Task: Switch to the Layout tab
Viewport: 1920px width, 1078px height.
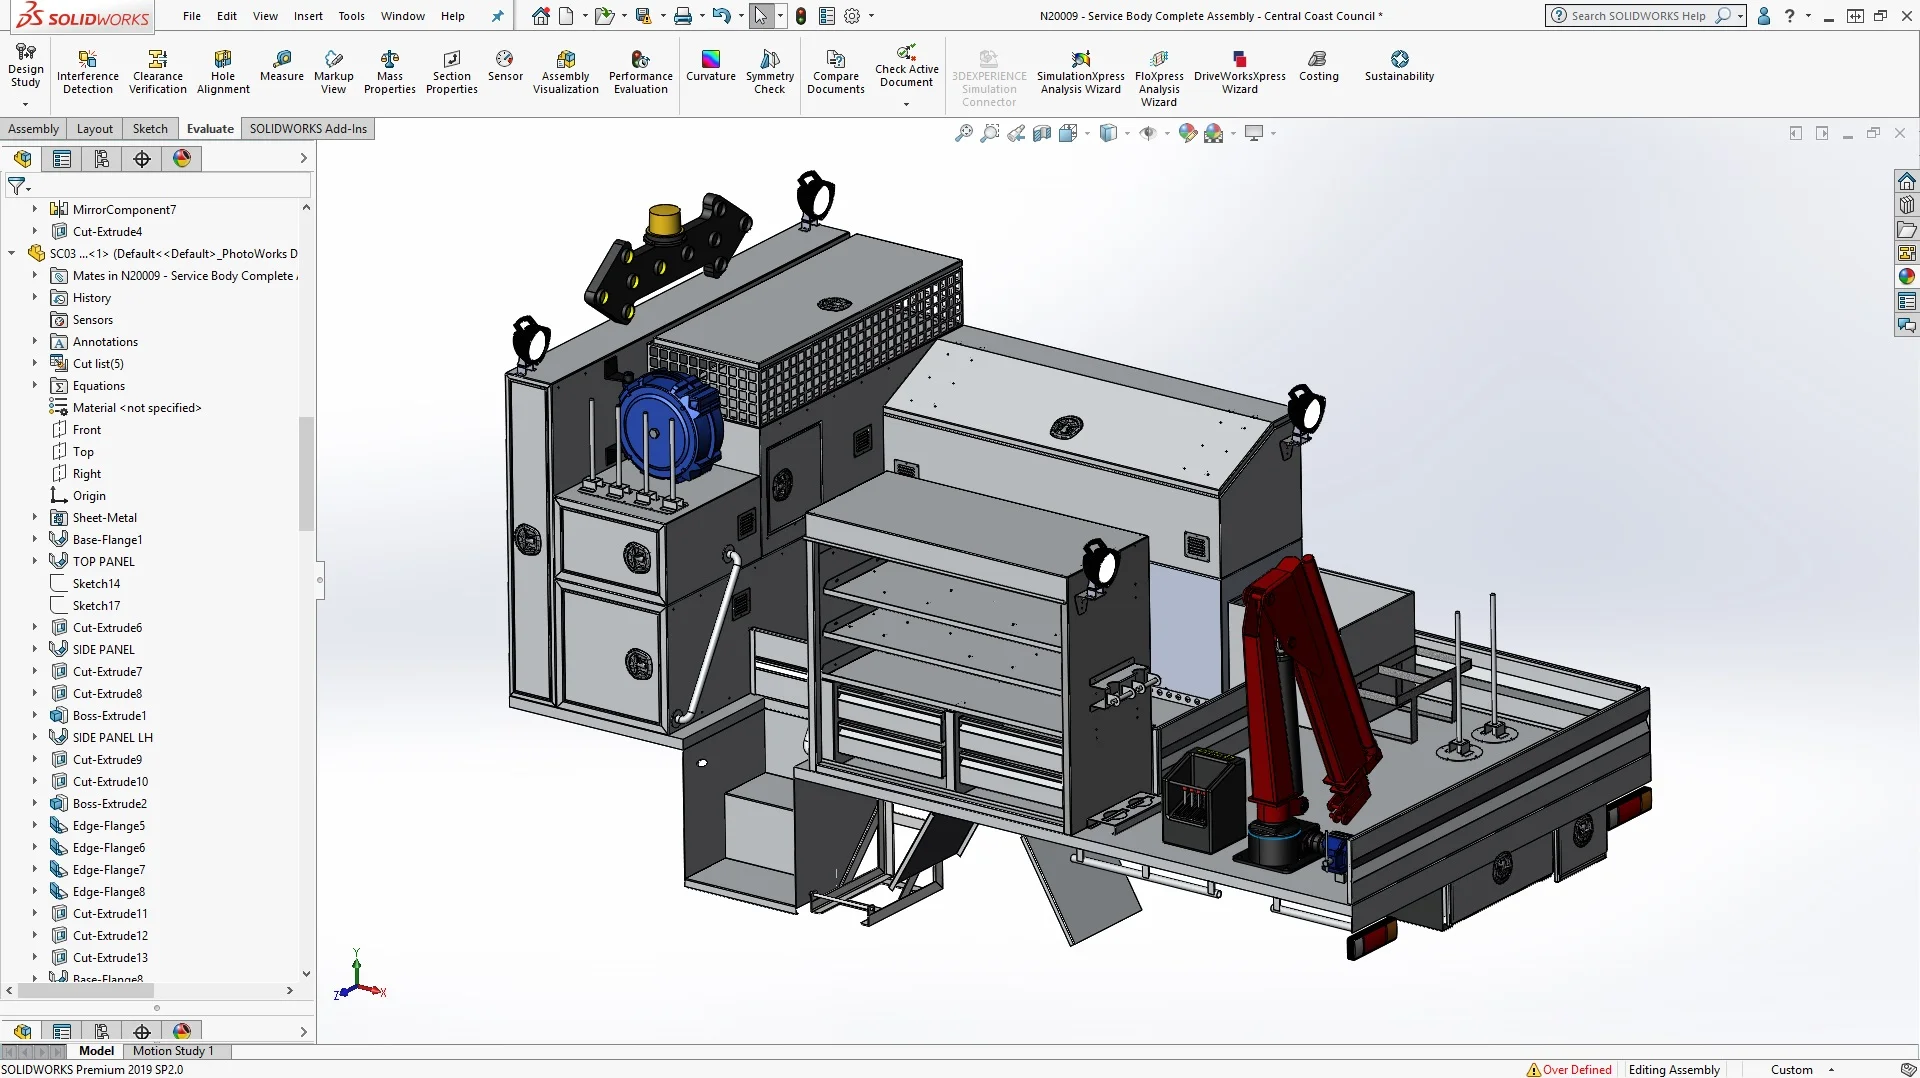Action: coord(95,129)
